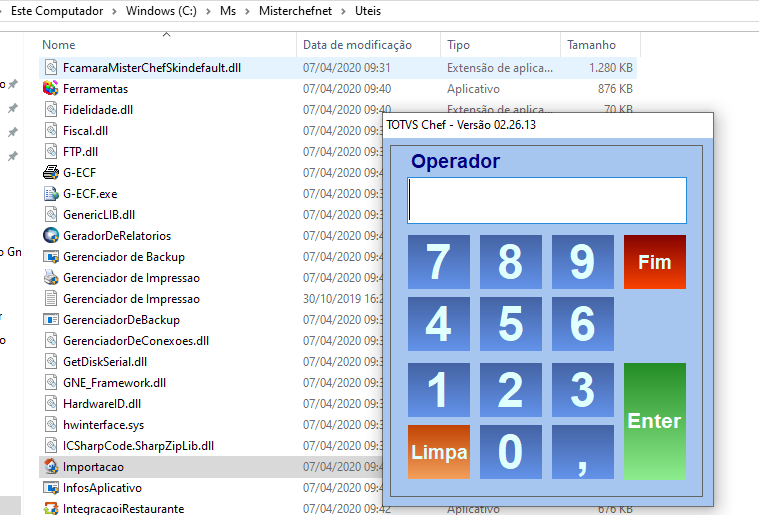This screenshot has height=515, width=759.
Task: Select the G-ECF printer icon
Action: click(x=51, y=172)
